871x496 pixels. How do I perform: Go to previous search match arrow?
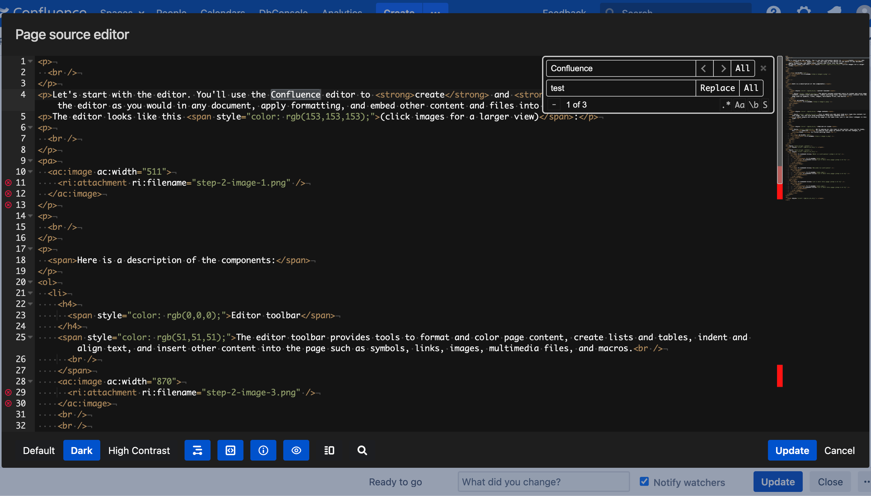[704, 68]
